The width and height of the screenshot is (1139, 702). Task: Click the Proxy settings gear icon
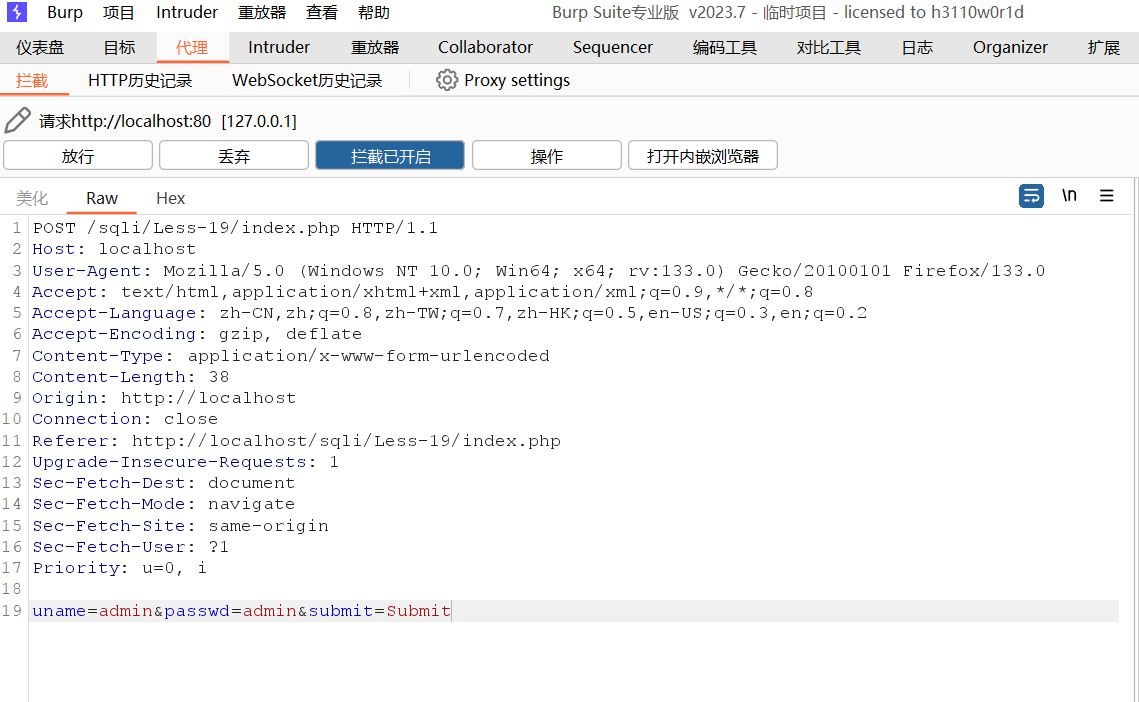pos(447,80)
